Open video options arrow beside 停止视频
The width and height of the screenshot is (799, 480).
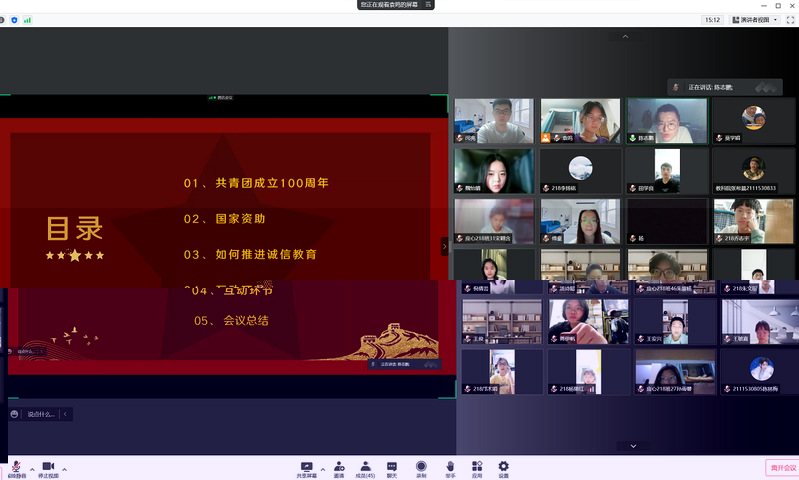[64, 469]
